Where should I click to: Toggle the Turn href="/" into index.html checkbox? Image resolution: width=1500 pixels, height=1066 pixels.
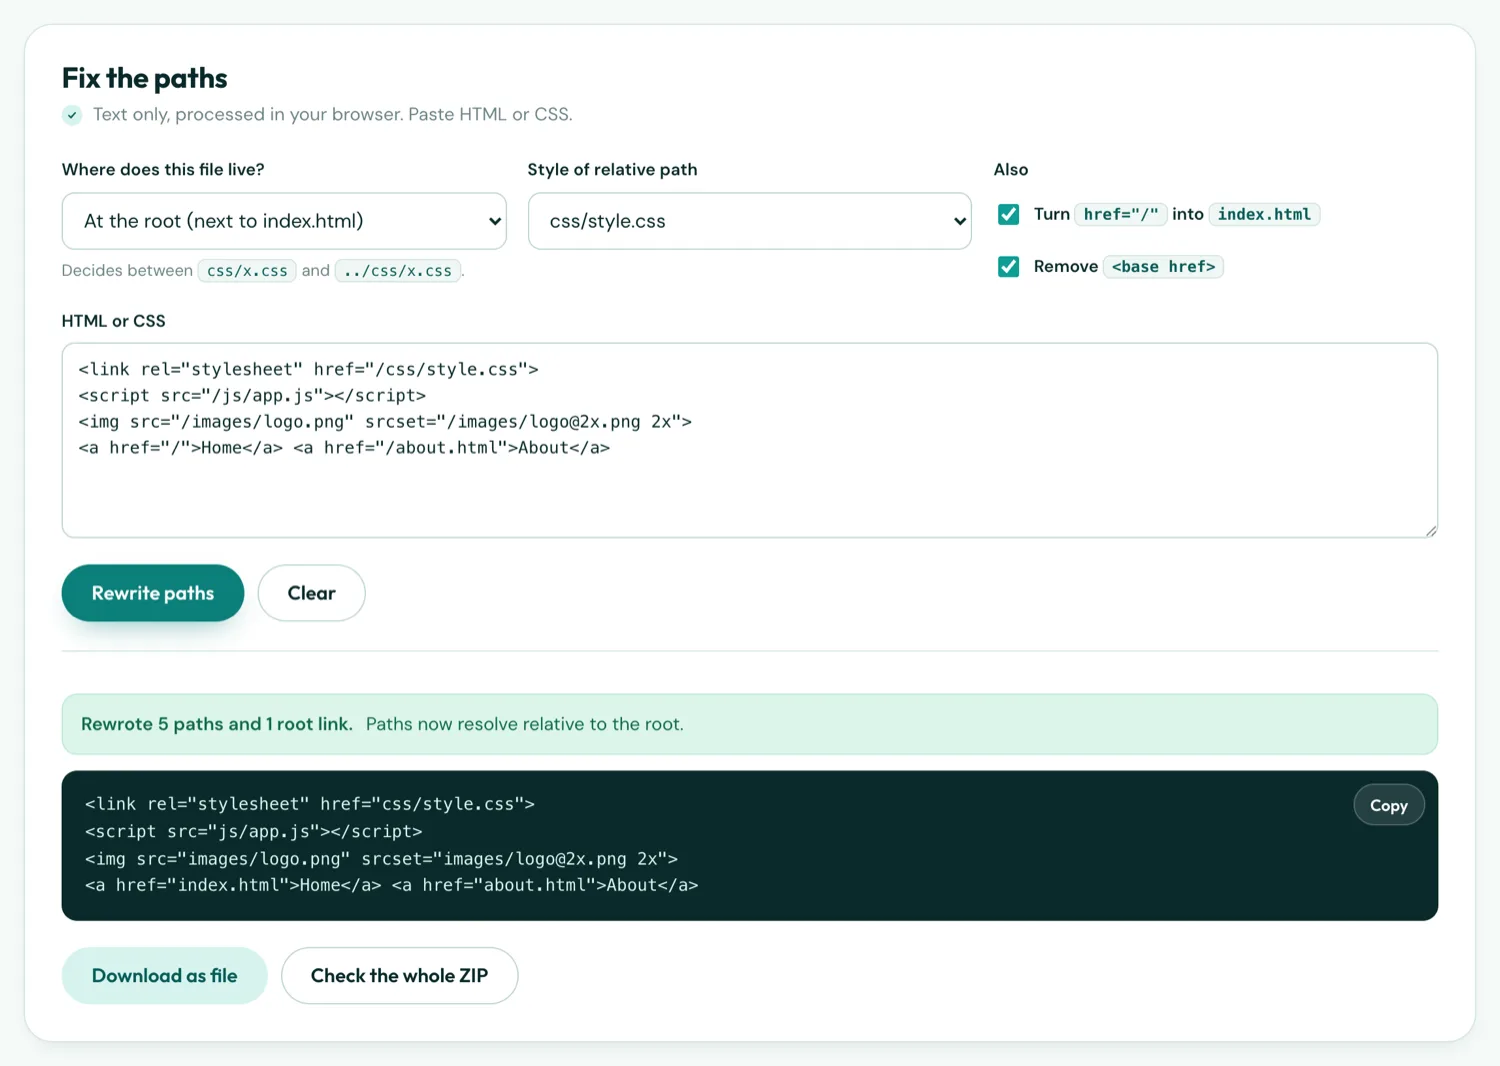pos(1008,214)
